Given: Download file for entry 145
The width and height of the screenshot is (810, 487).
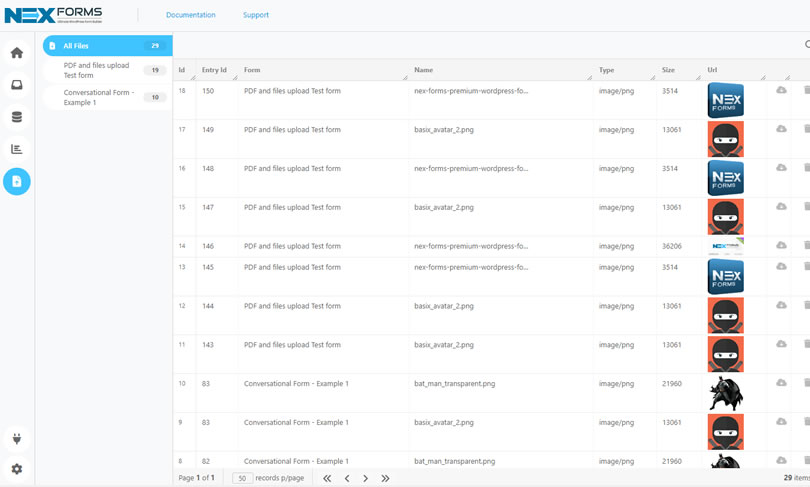Looking at the screenshot, I should coord(781,266).
